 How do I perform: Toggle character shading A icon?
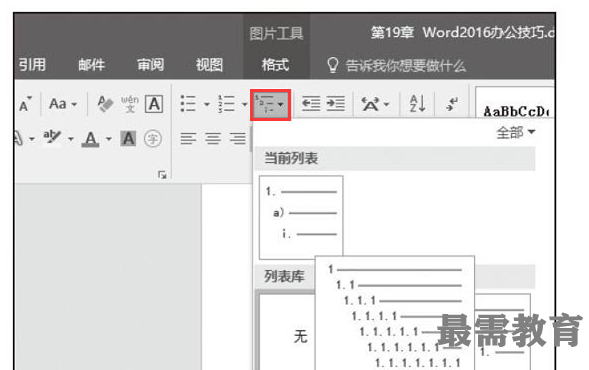point(128,139)
